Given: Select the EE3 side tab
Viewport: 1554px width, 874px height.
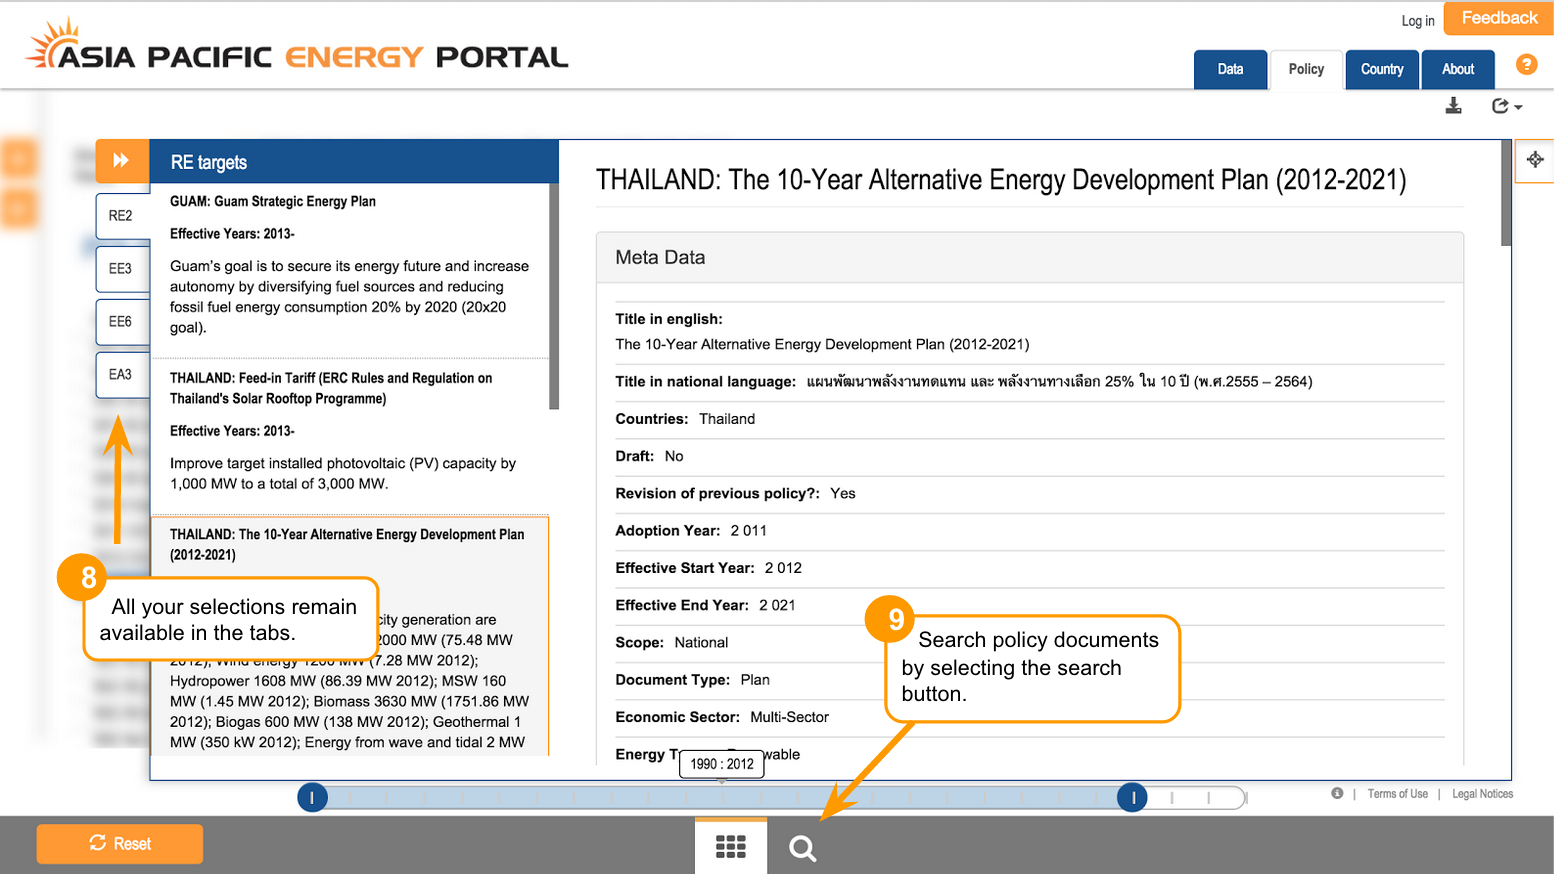Looking at the screenshot, I should (121, 269).
